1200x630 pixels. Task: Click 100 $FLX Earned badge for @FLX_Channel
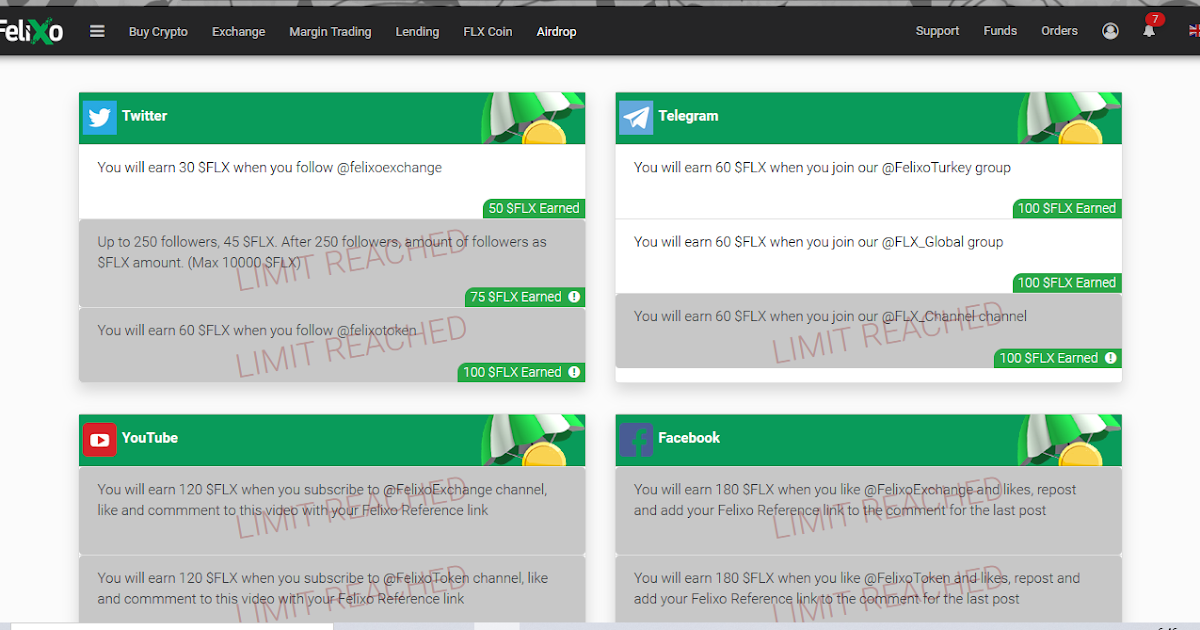click(1058, 358)
